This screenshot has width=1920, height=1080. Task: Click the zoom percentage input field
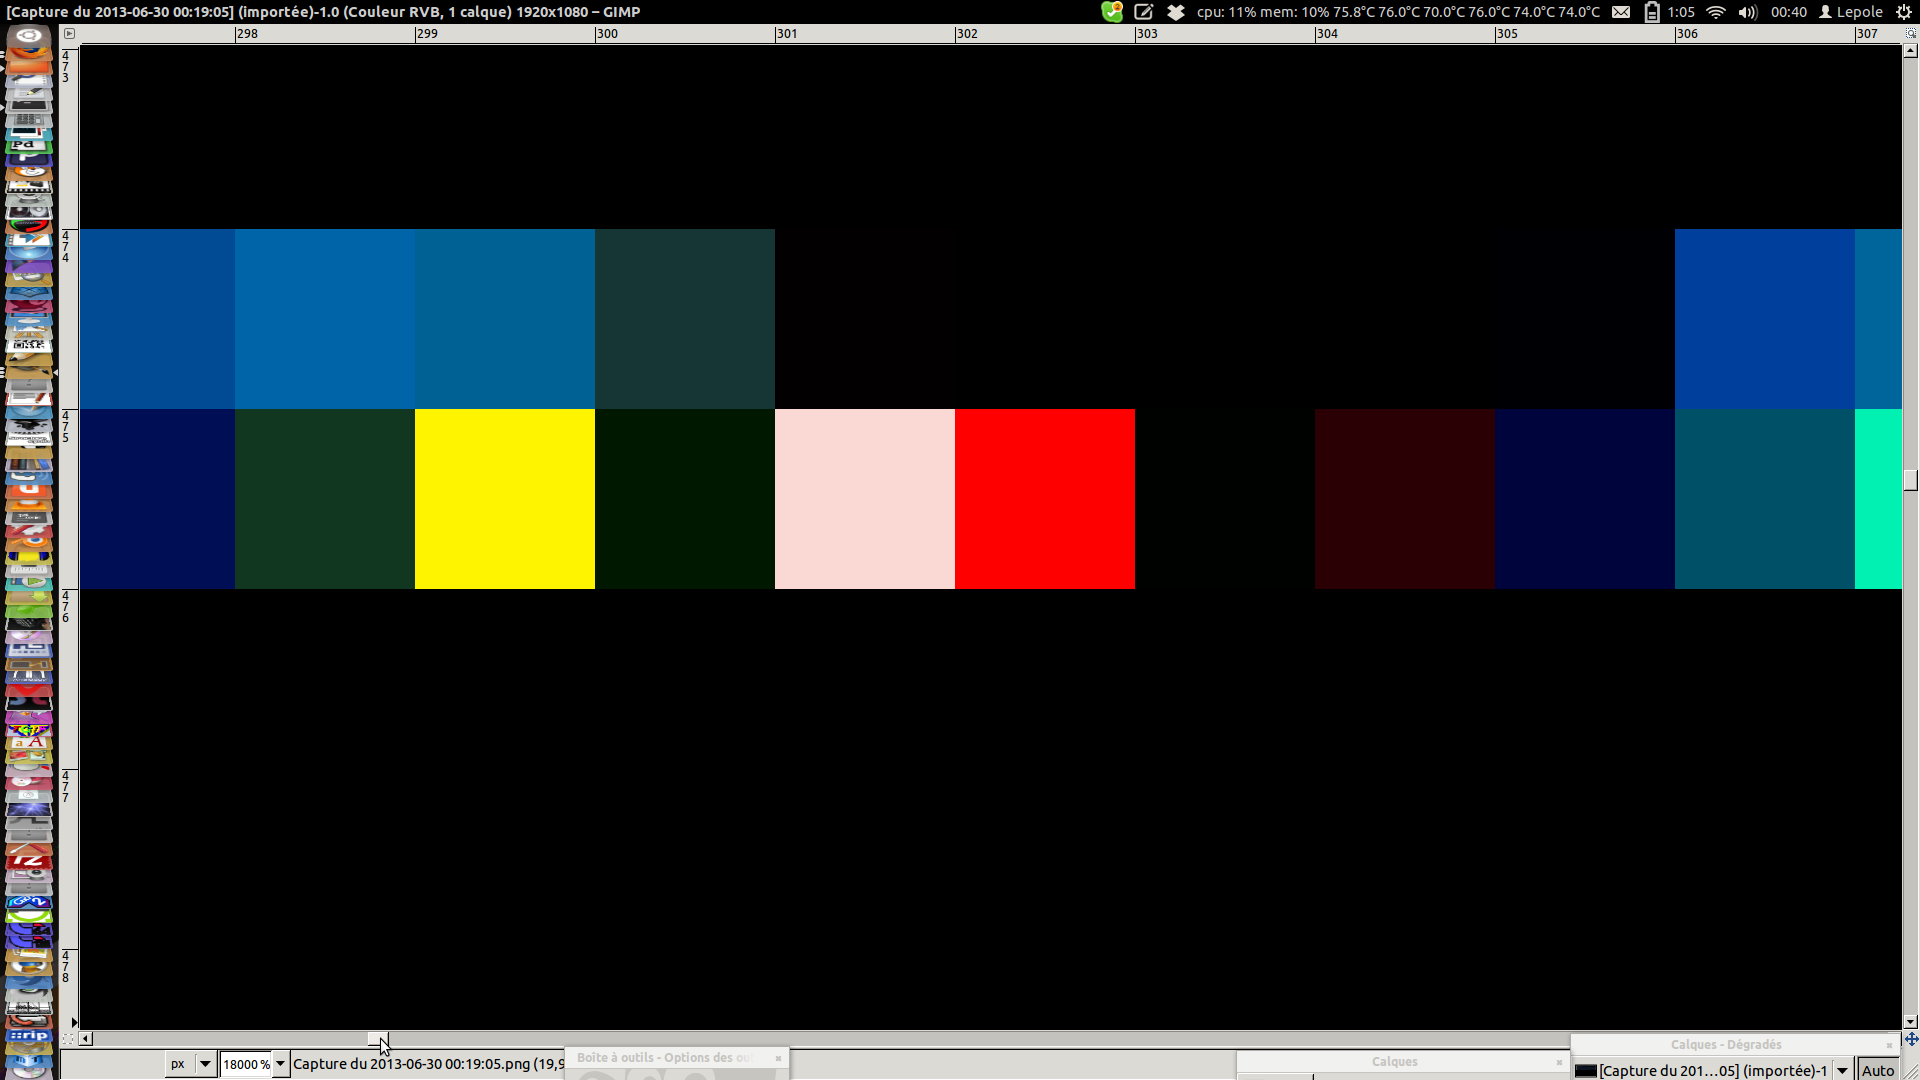pyautogui.click(x=245, y=1064)
